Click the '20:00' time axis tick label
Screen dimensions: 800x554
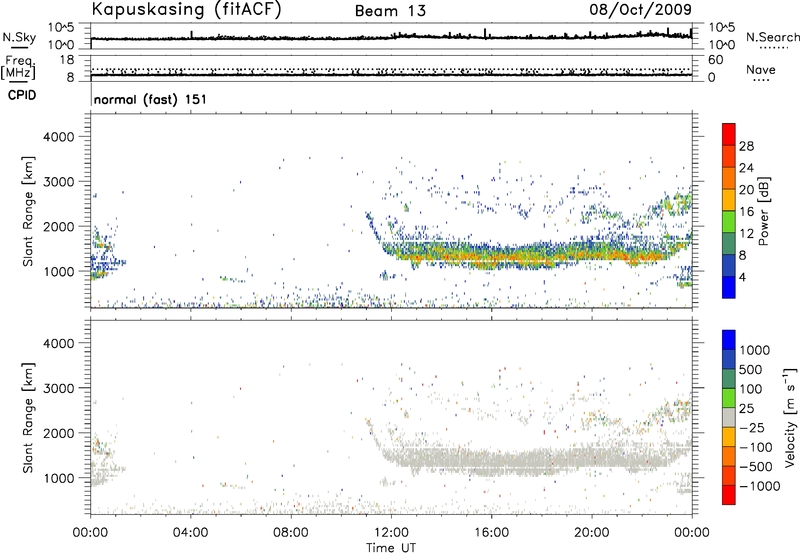(x=591, y=533)
